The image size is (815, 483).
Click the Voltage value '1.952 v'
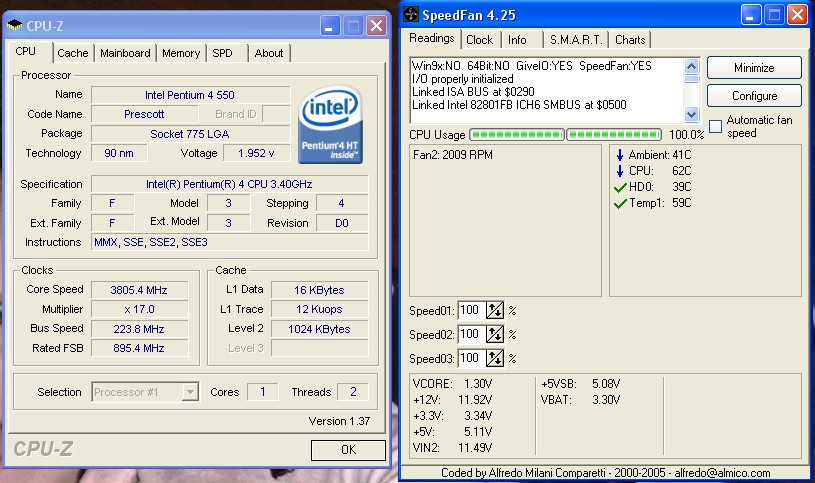pyautogui.click(x=256, y=153)
